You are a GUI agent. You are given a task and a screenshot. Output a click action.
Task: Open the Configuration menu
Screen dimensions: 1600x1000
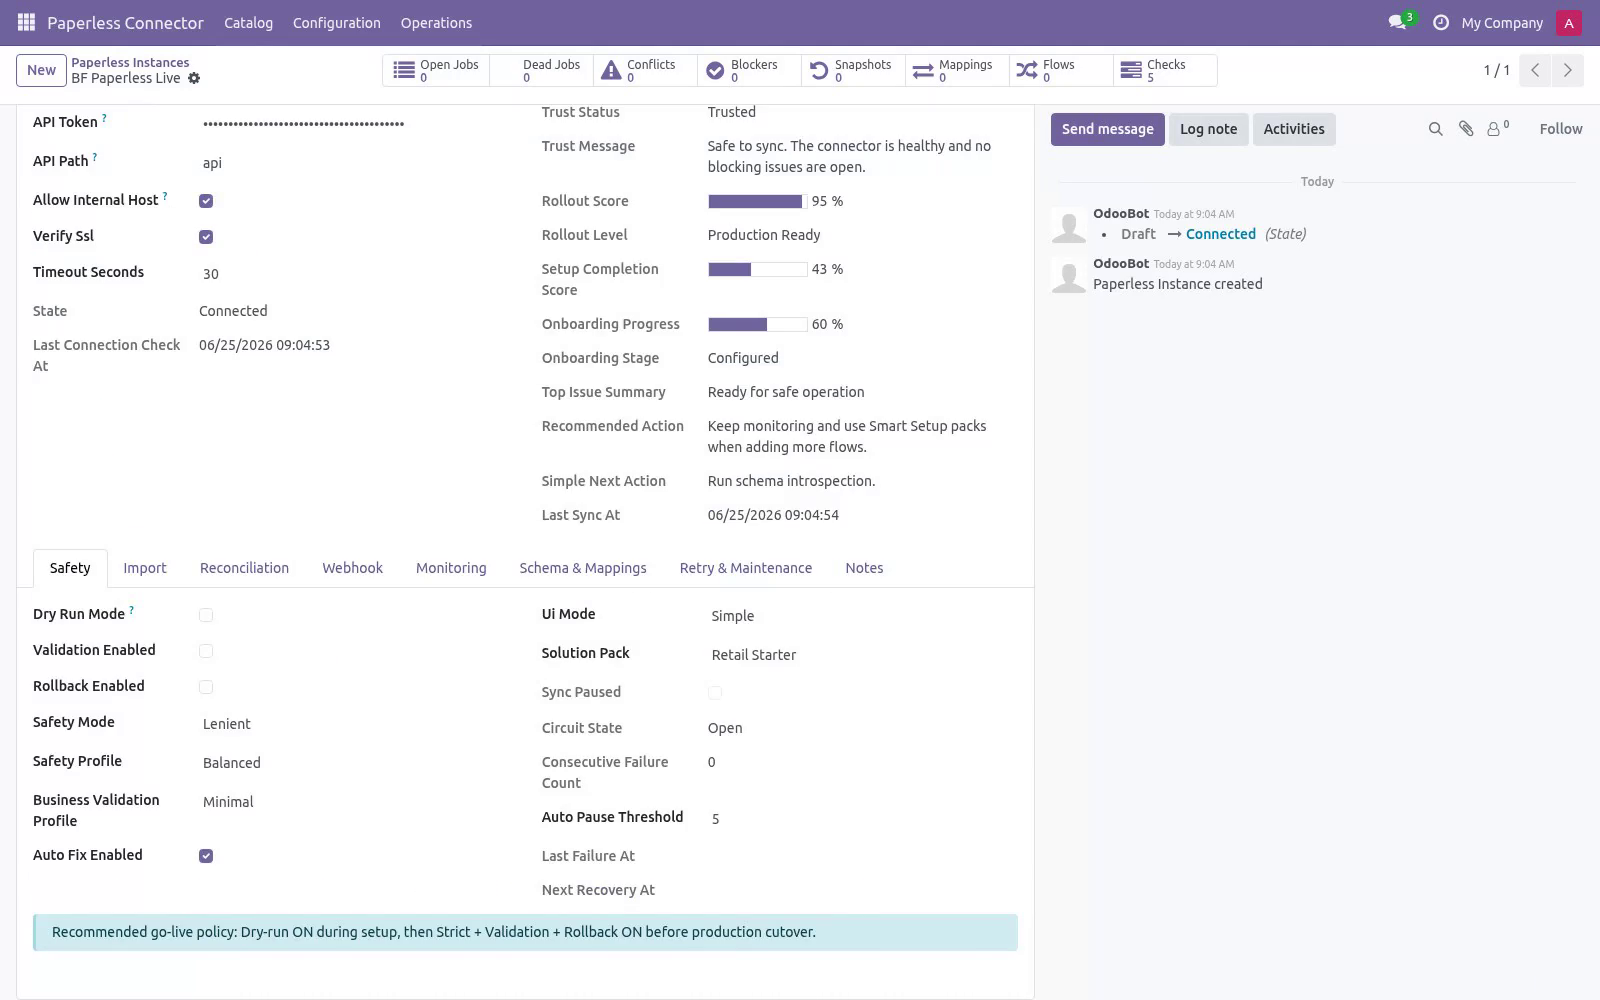[x=336, y=23]
